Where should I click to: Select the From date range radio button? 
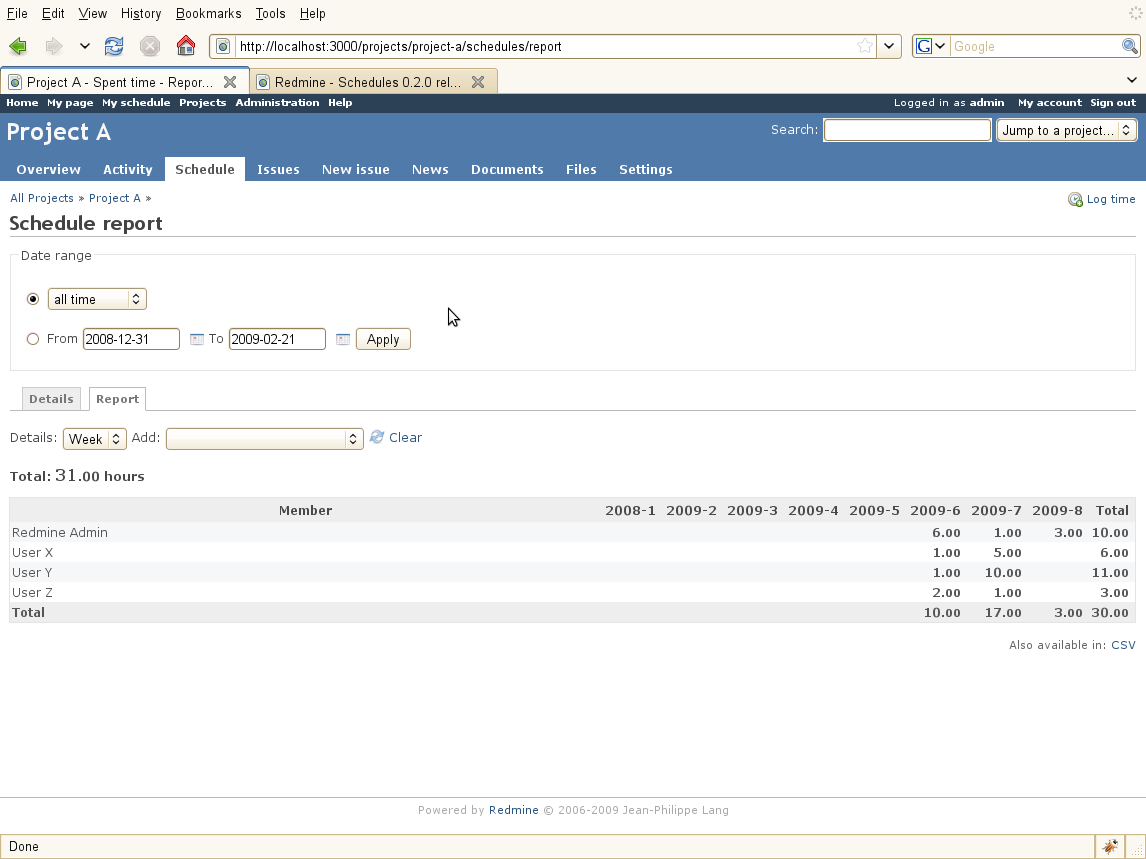[33, 339]
